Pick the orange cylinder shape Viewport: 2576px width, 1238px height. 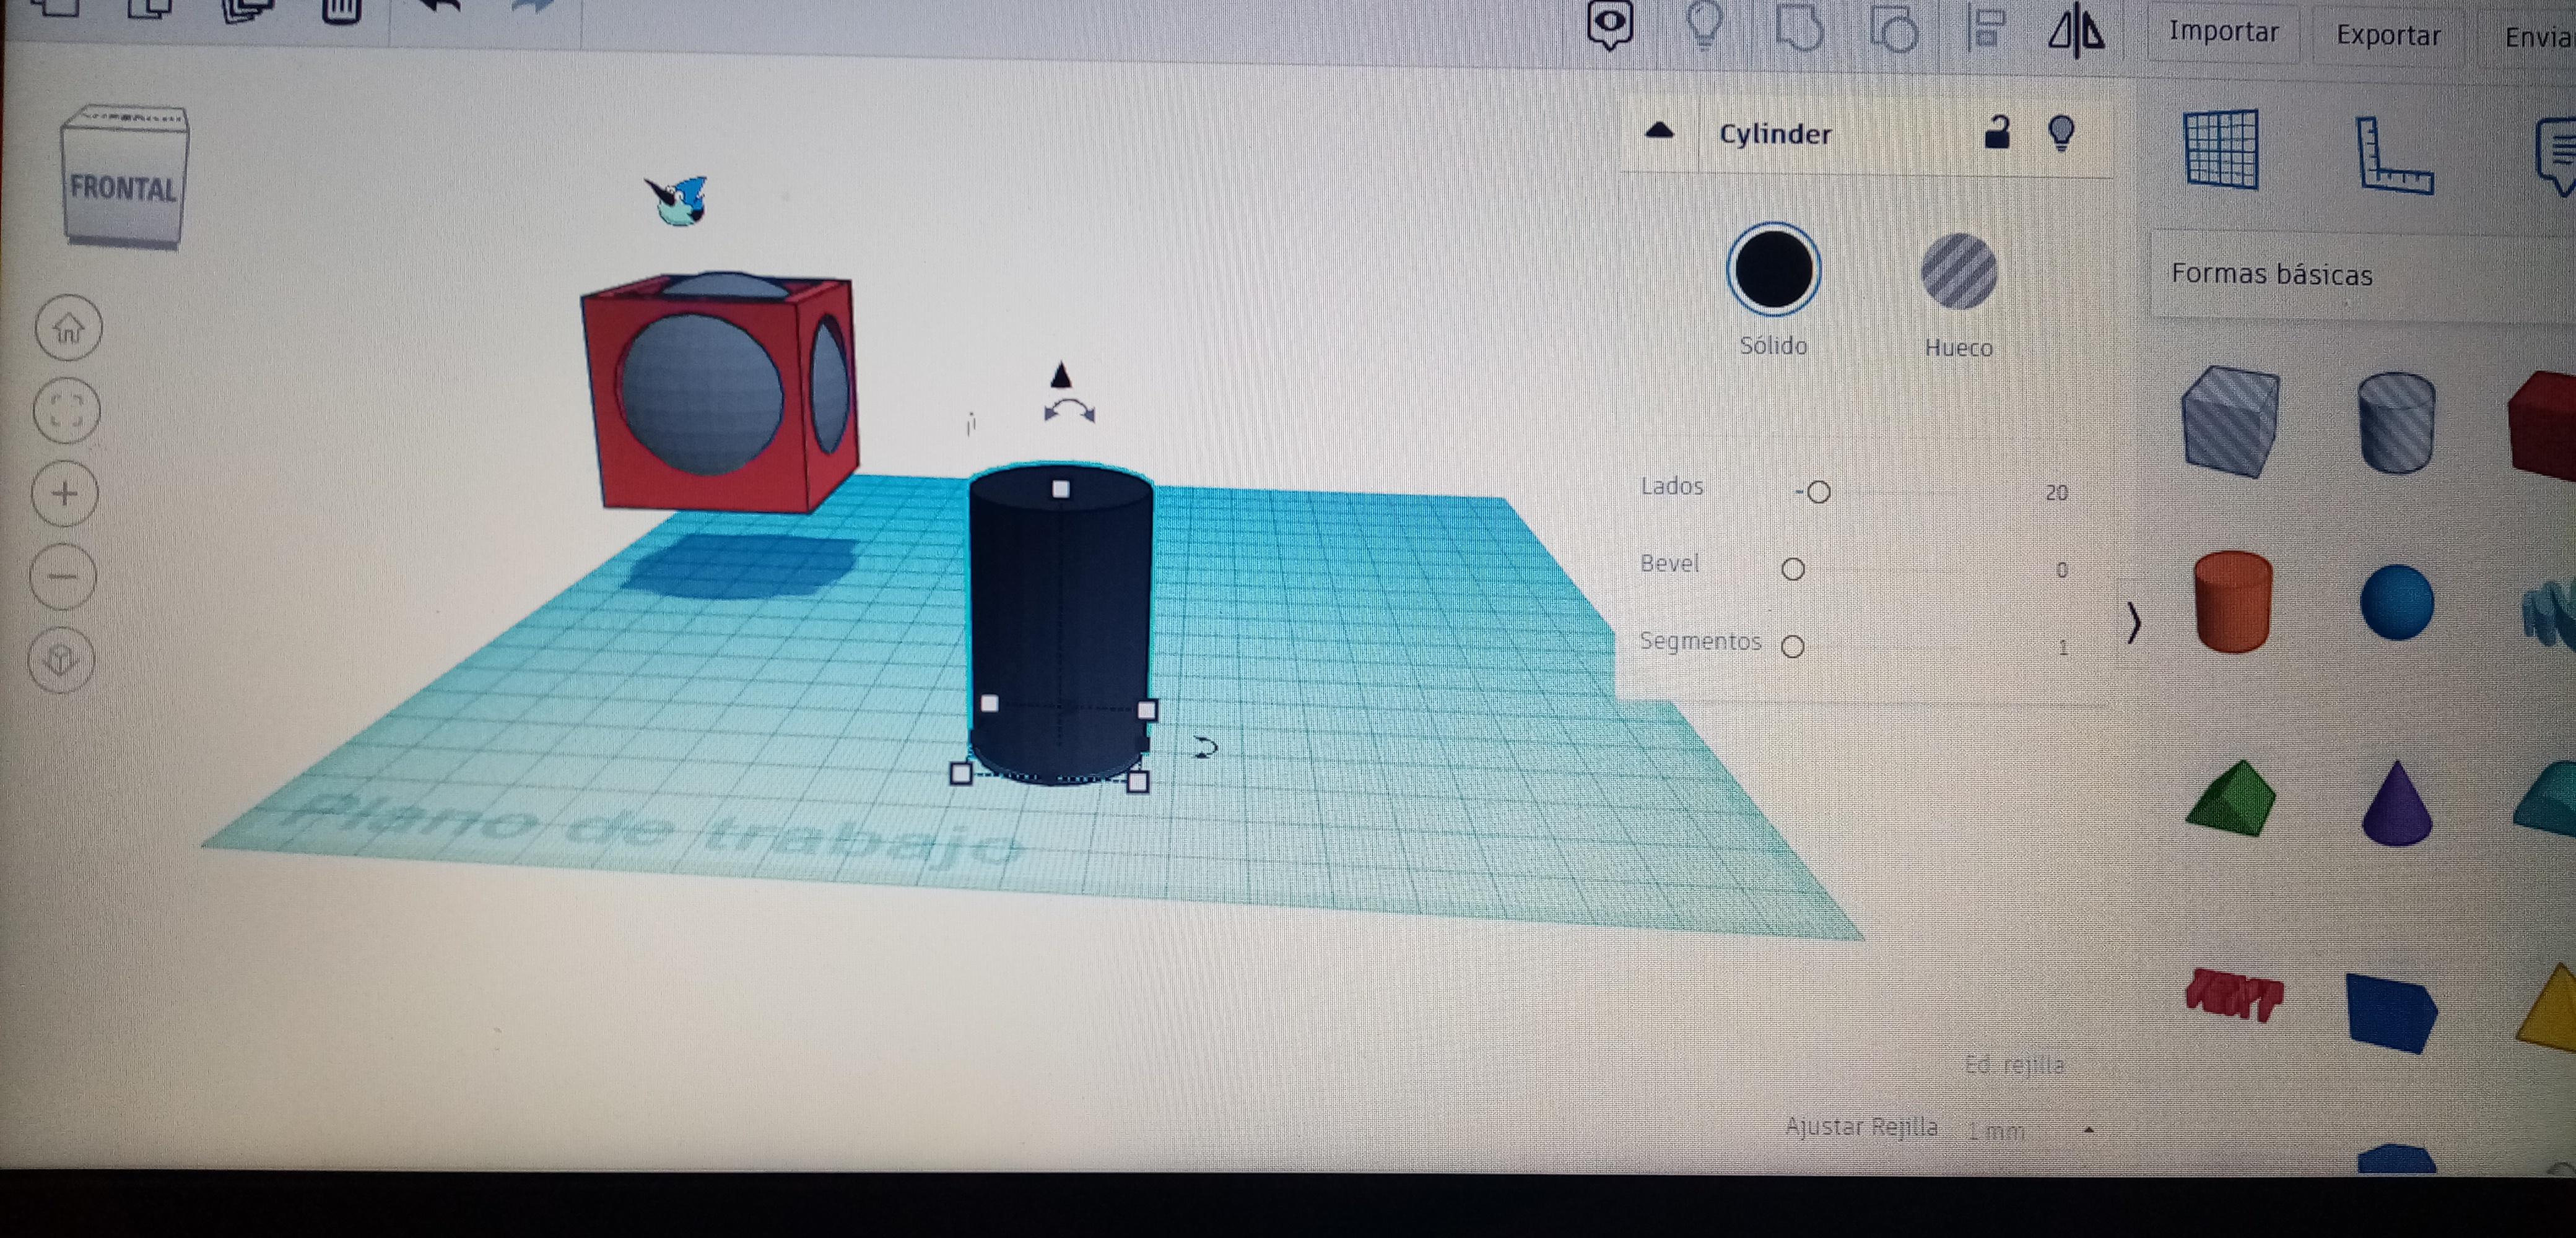pos(2232,602)
